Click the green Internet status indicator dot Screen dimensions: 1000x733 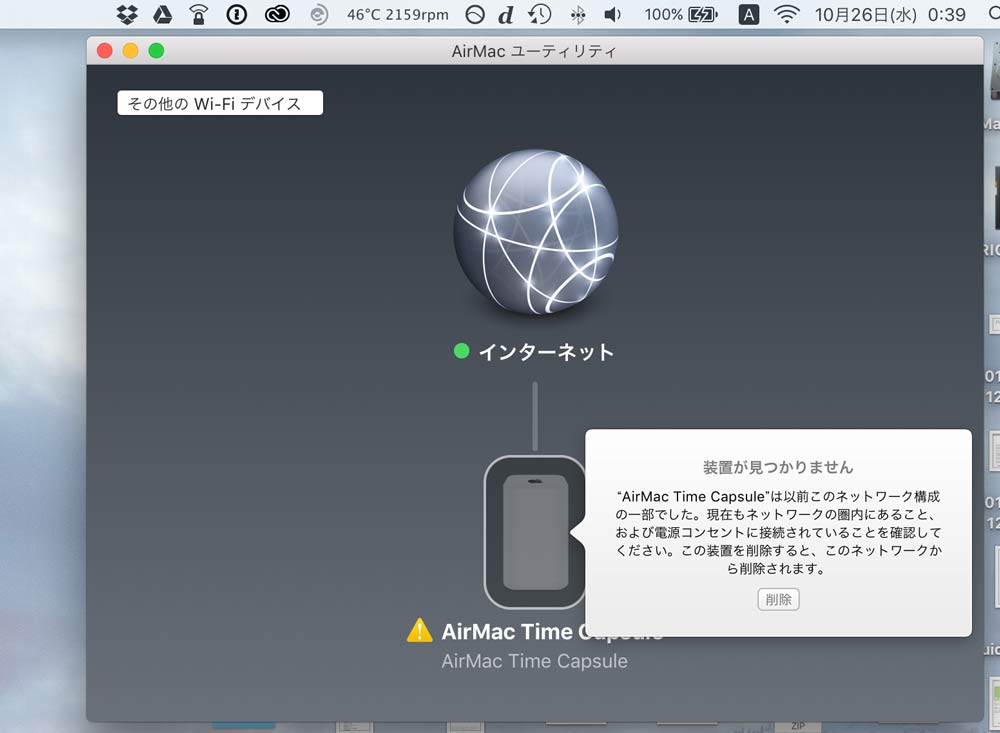coord(461,350)
